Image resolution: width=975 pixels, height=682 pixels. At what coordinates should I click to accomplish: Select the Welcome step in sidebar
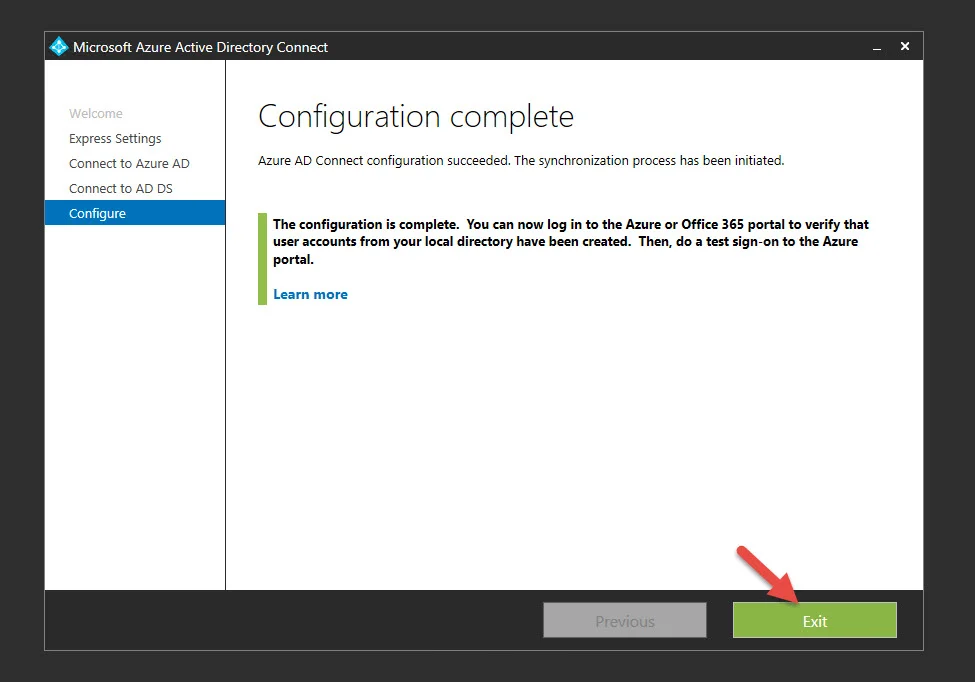pos(96,114)
